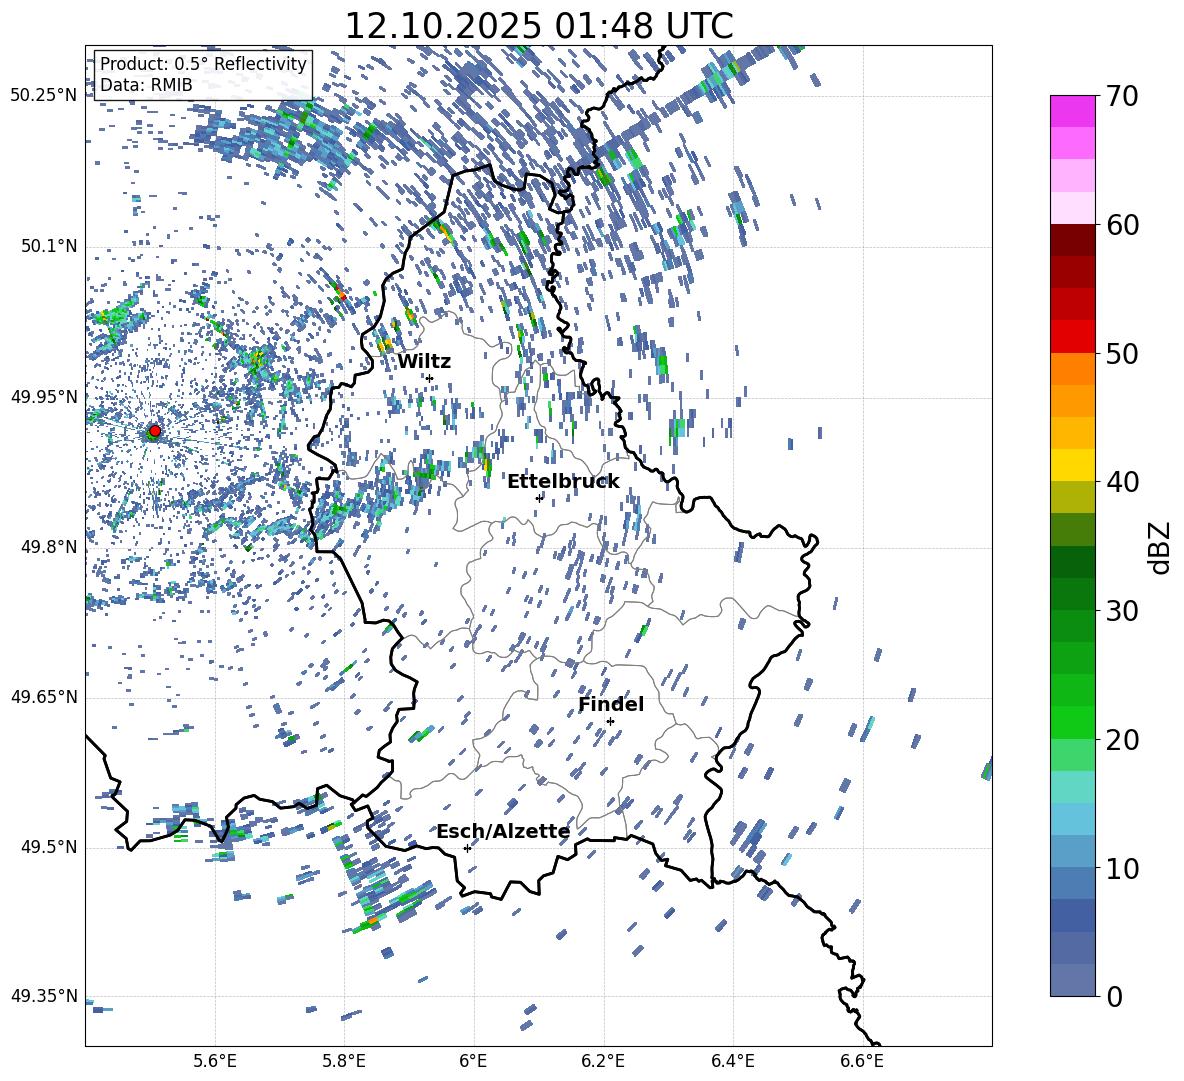Image resolution: width=1184 pixels, height=1081 pixels.
Task: Click the red radar site marker
Action: click(x=154, y=431)
